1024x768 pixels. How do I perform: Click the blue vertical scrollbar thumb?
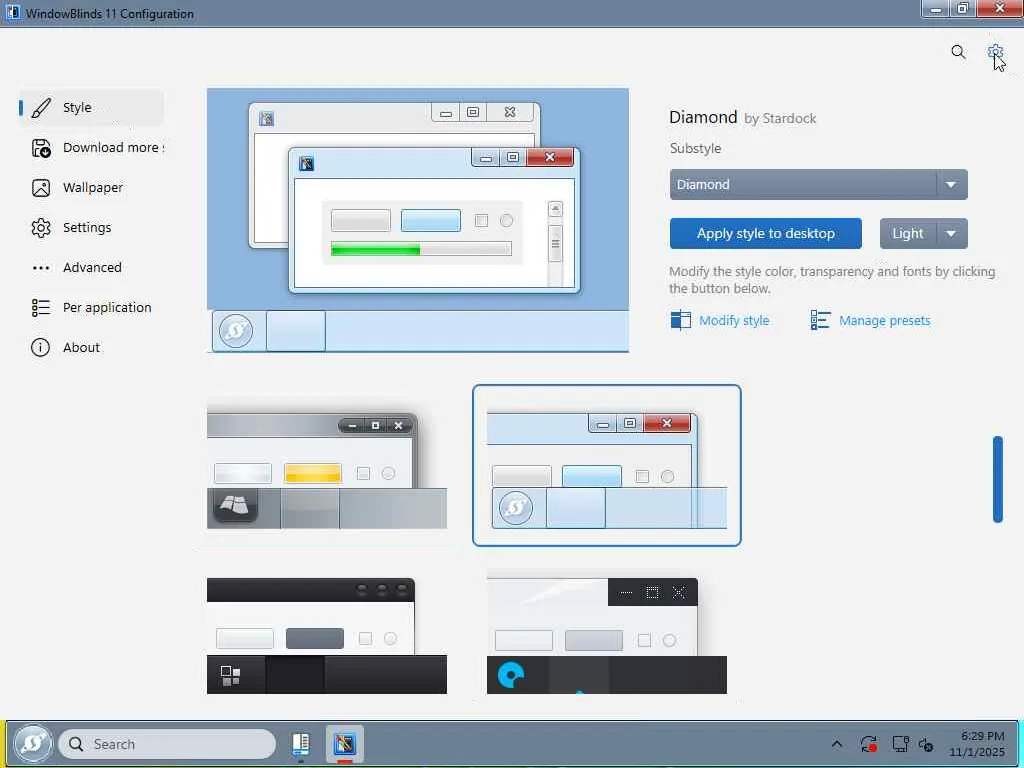click(x=998, y=479)
